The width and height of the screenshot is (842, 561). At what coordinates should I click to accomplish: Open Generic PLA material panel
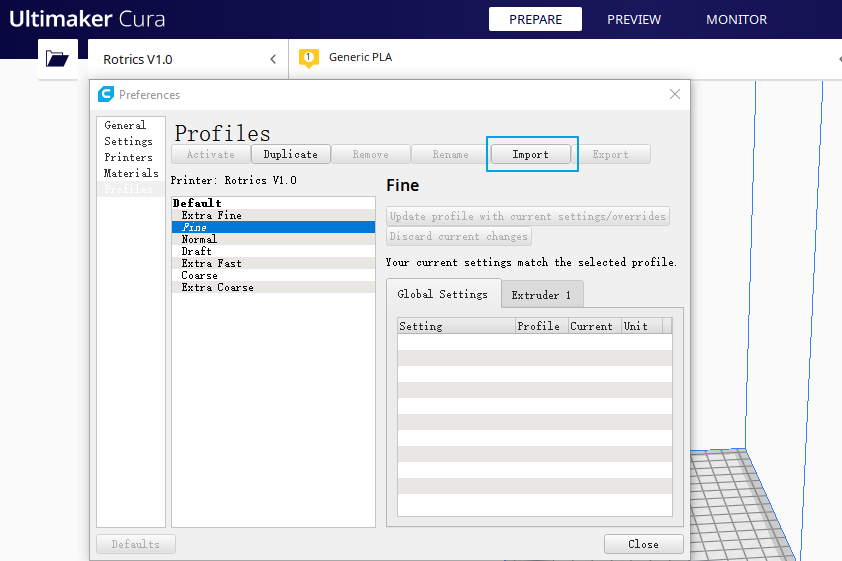pos(360,57)
